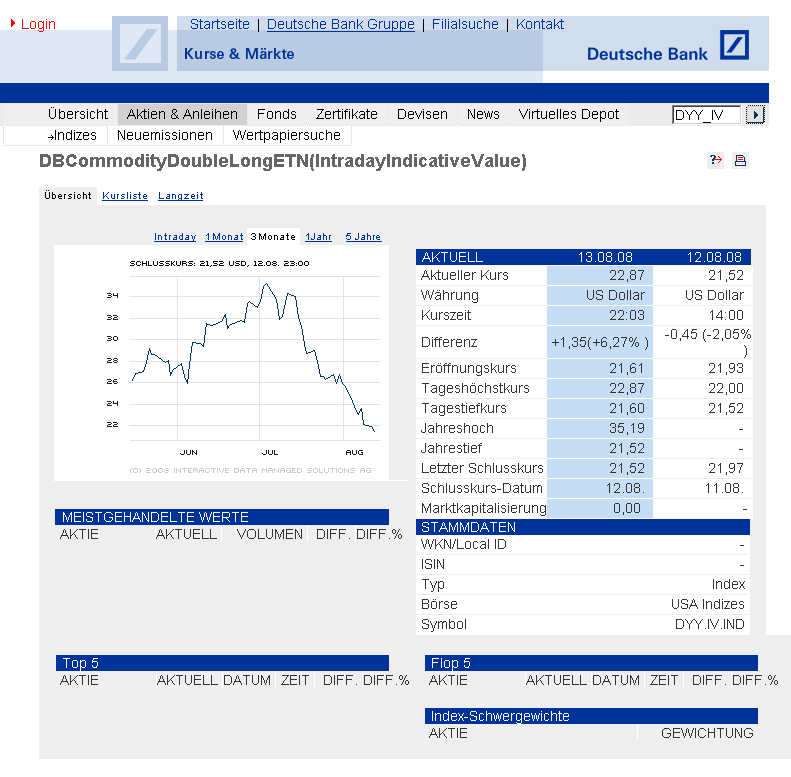Open the Devisen menu
Screen dimensions: 791x777
tap(422, 115)
